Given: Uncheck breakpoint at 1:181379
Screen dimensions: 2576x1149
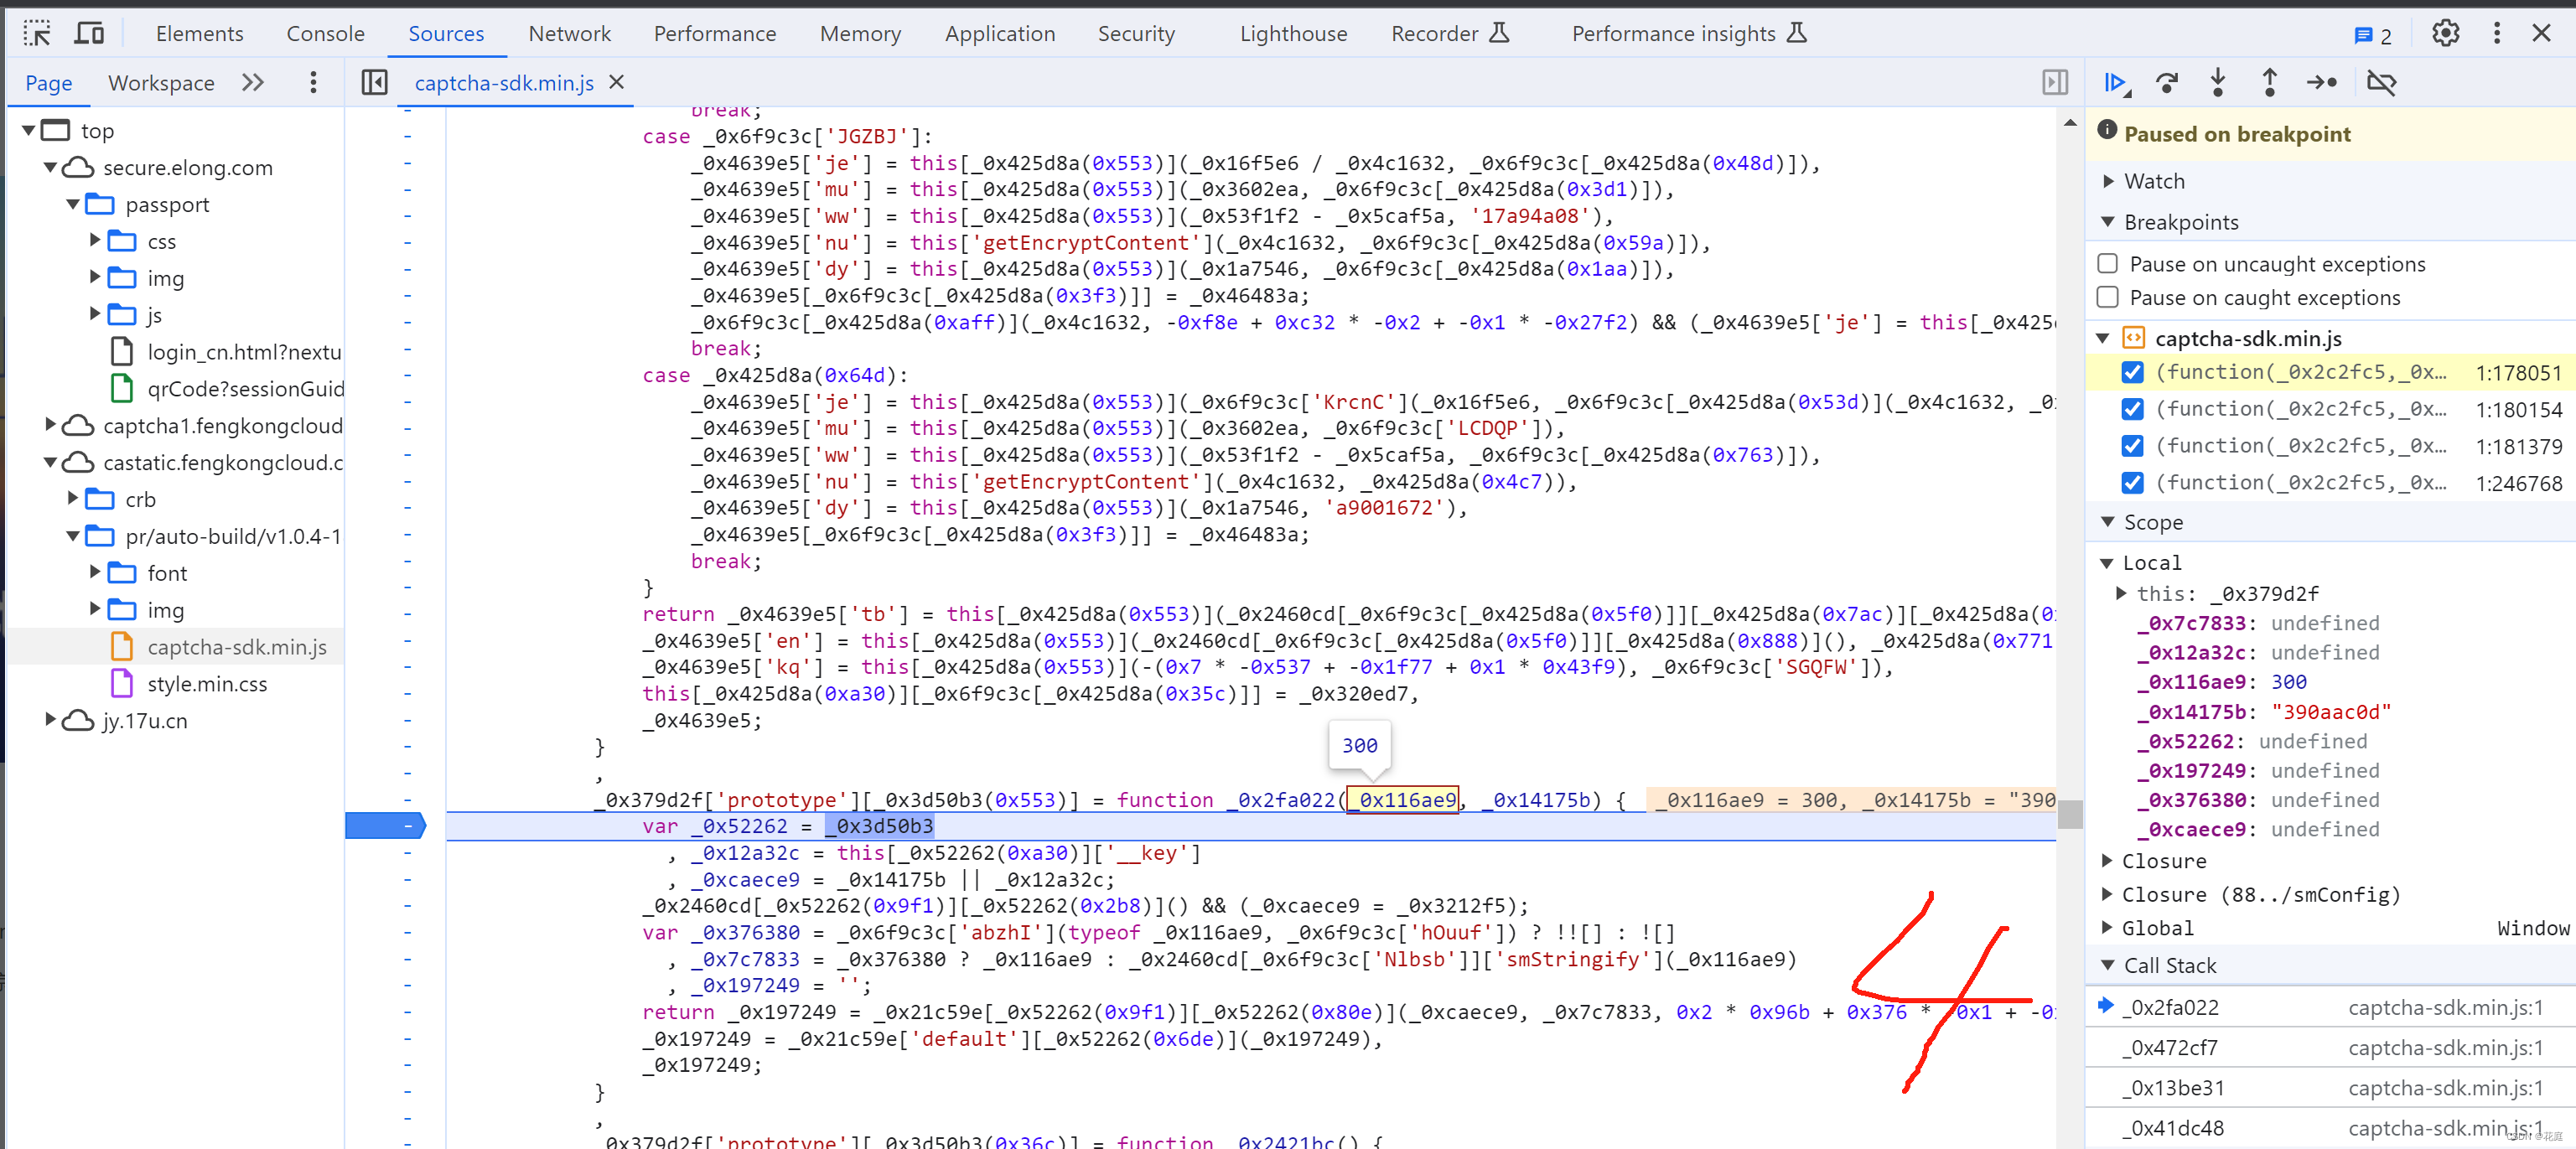Looking at the screenshot, I should [2132, 446].
